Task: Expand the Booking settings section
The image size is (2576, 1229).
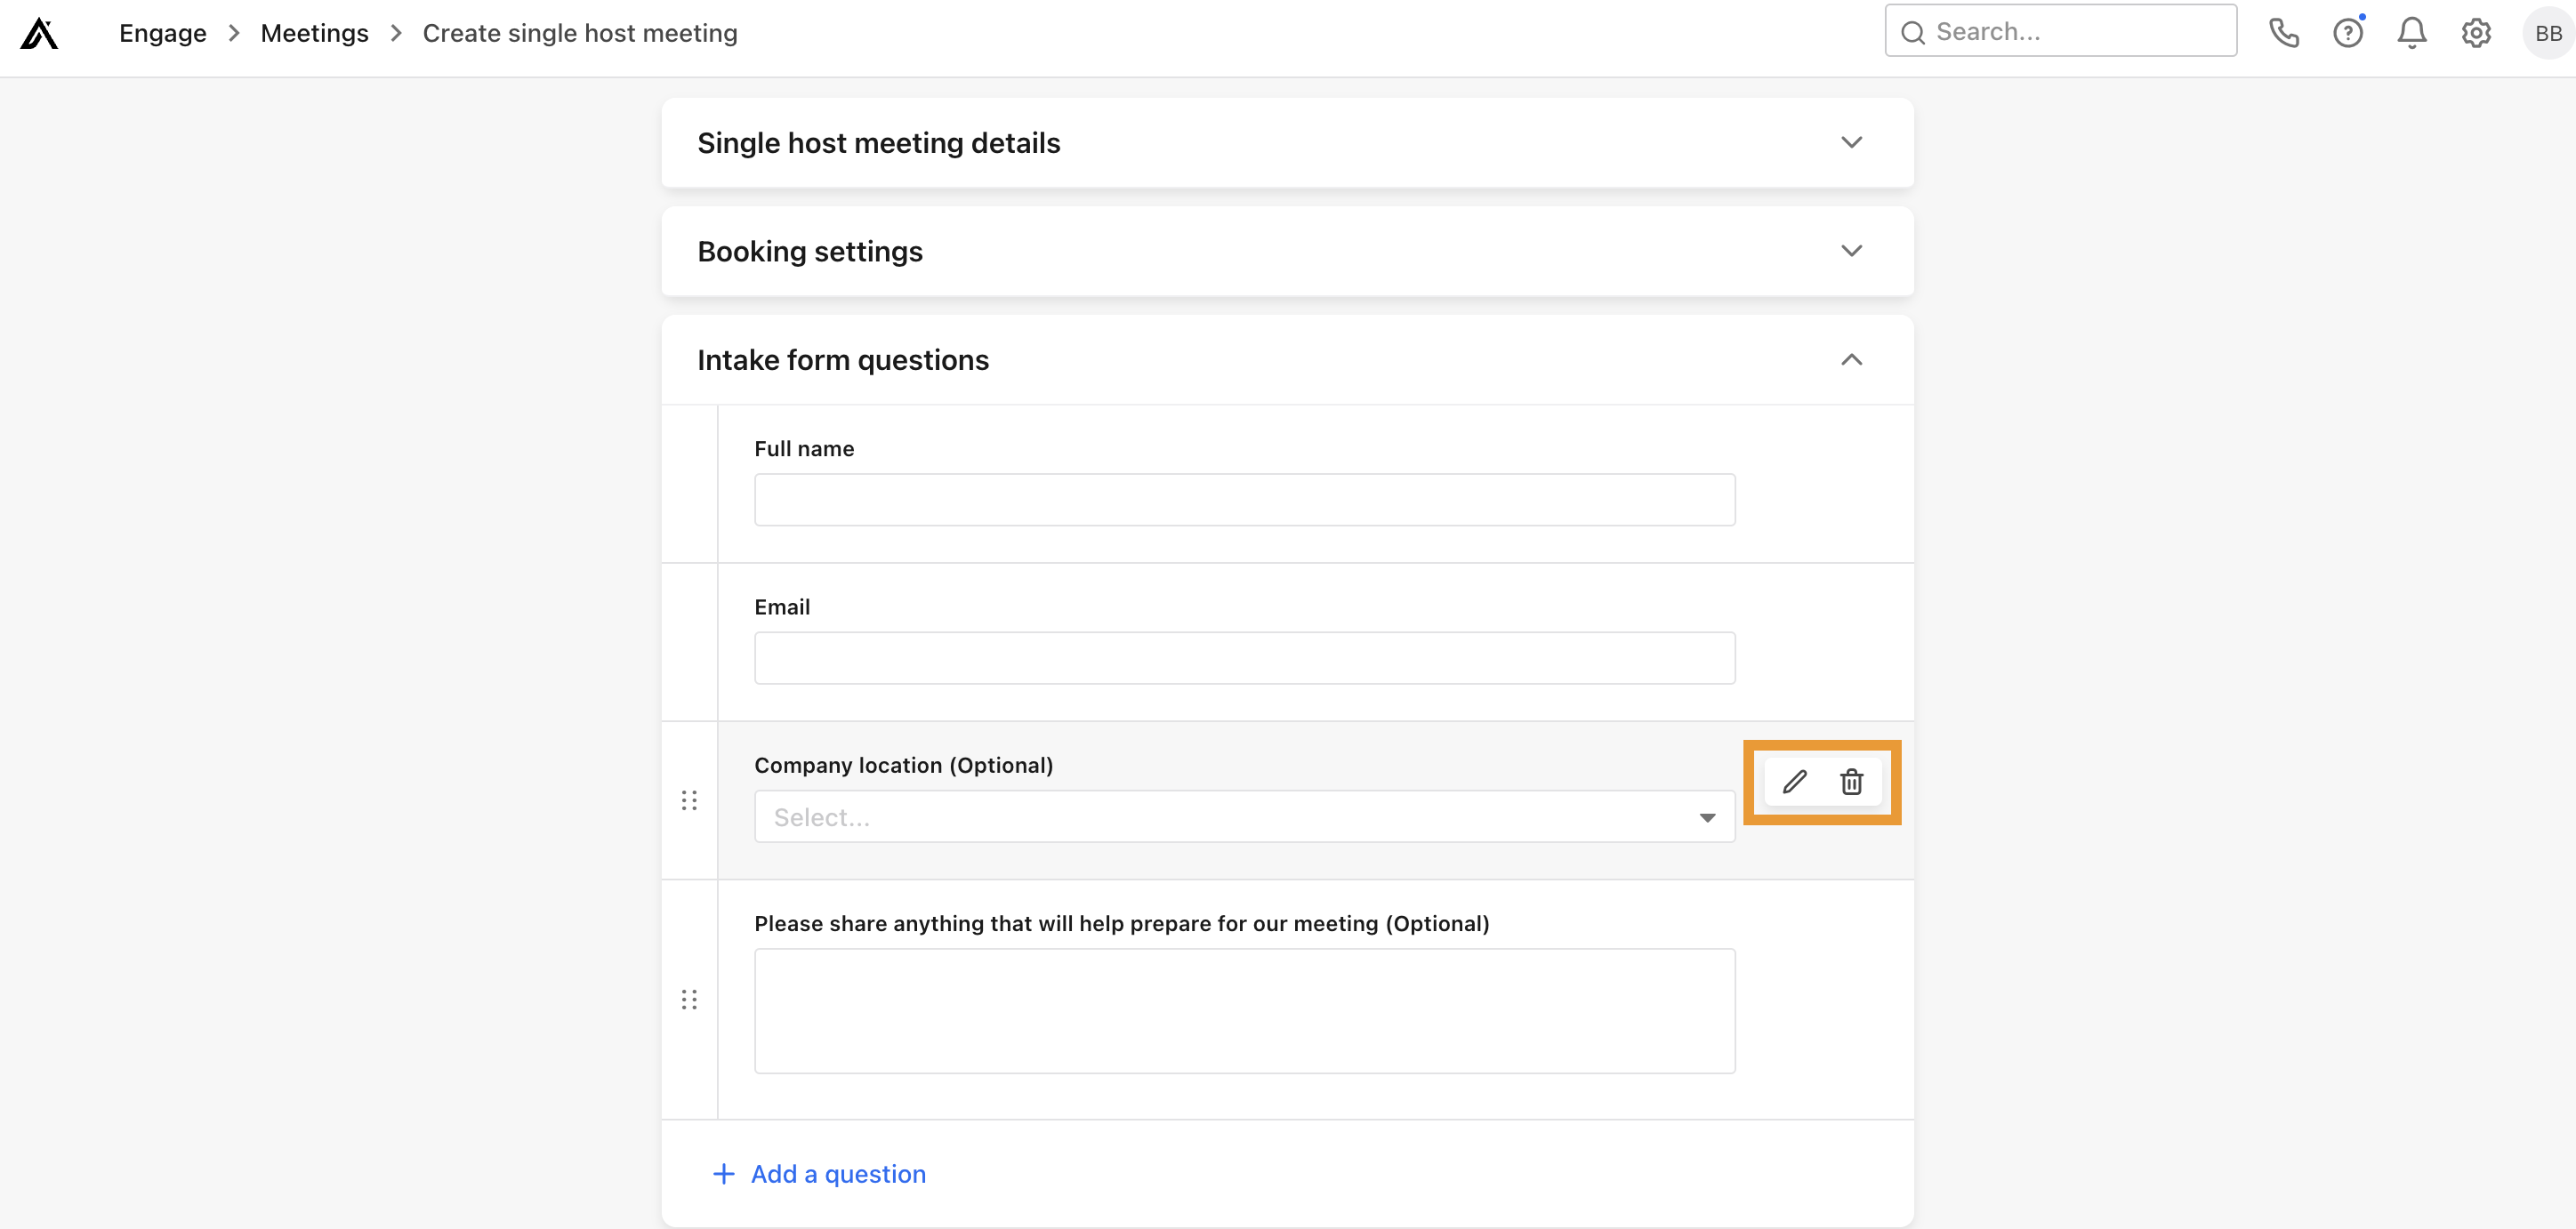Action: [1852, 250]
